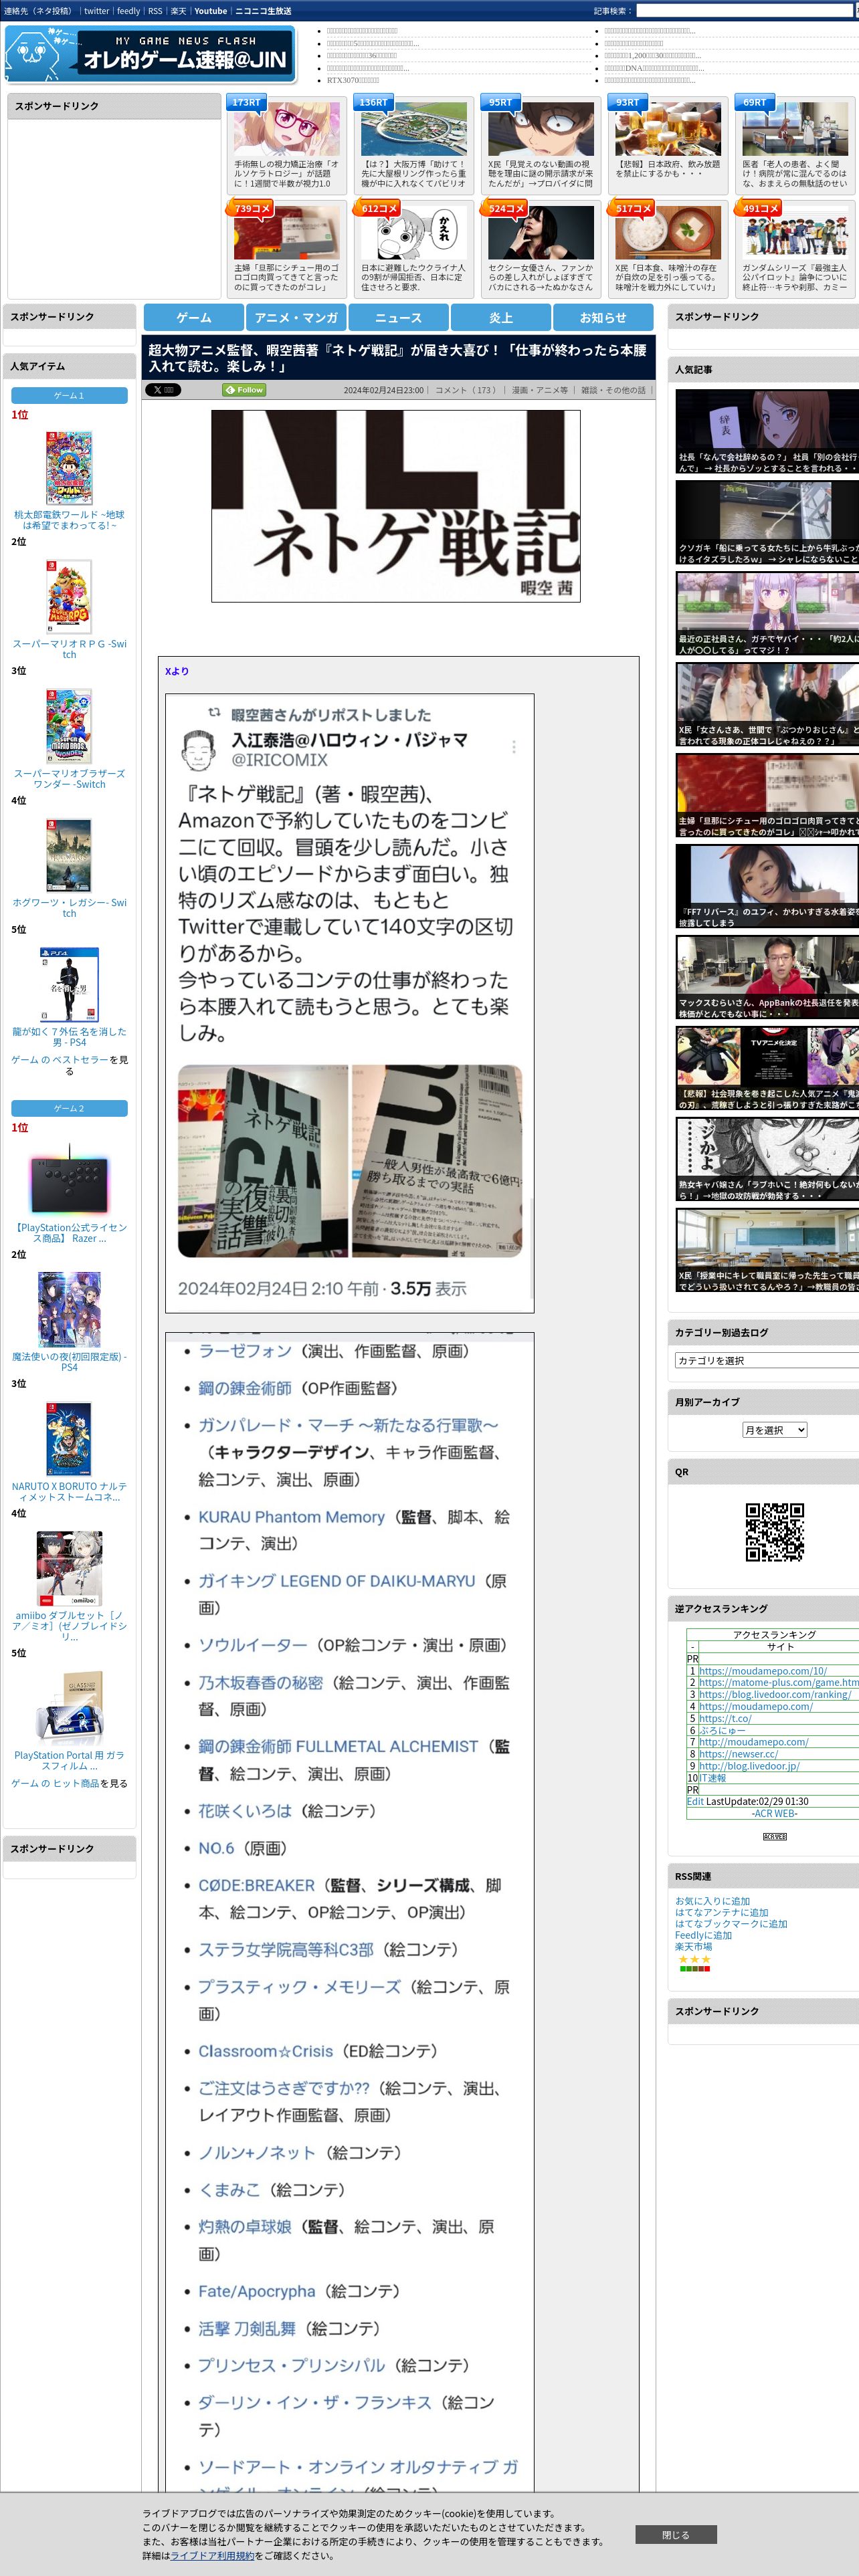The image size is (859, 2576).
Task: Open the amiibo ダブルセット product image
Action: (69, 1568)
